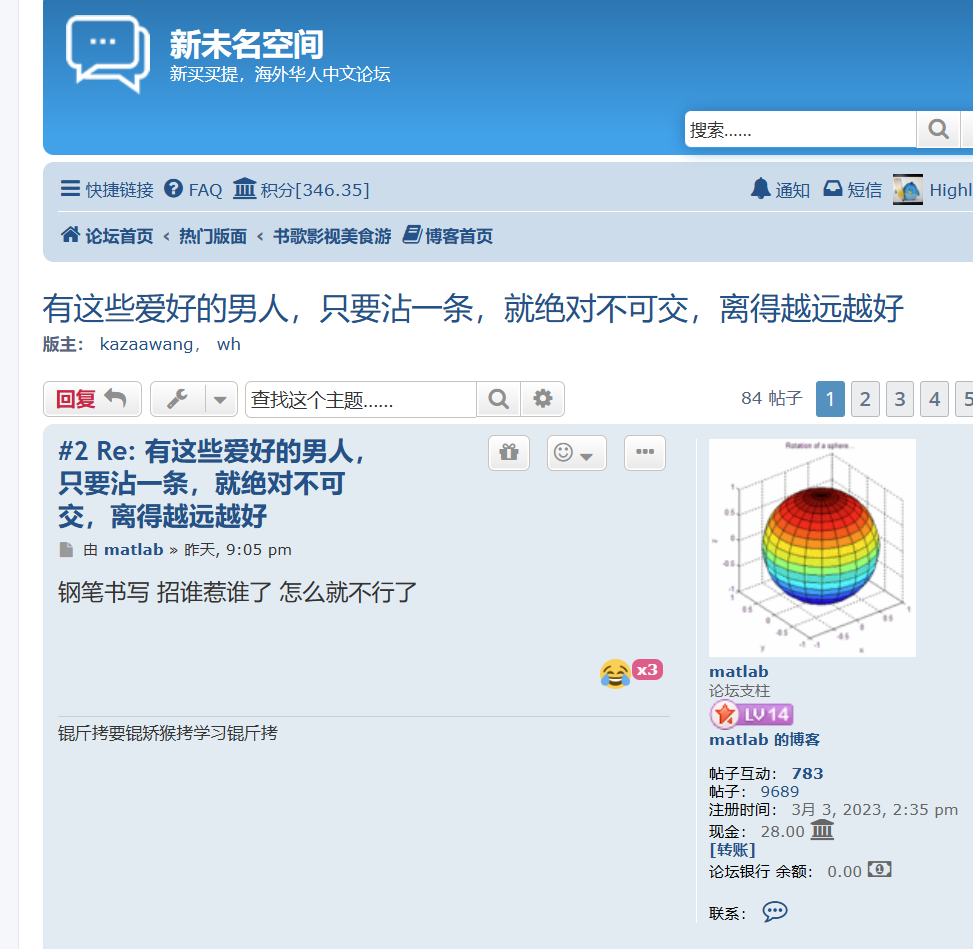This screenshot has height=949, width=973.
Task: Click the bank icon beside 现金 28.00
Action: (x=822, y=829)
